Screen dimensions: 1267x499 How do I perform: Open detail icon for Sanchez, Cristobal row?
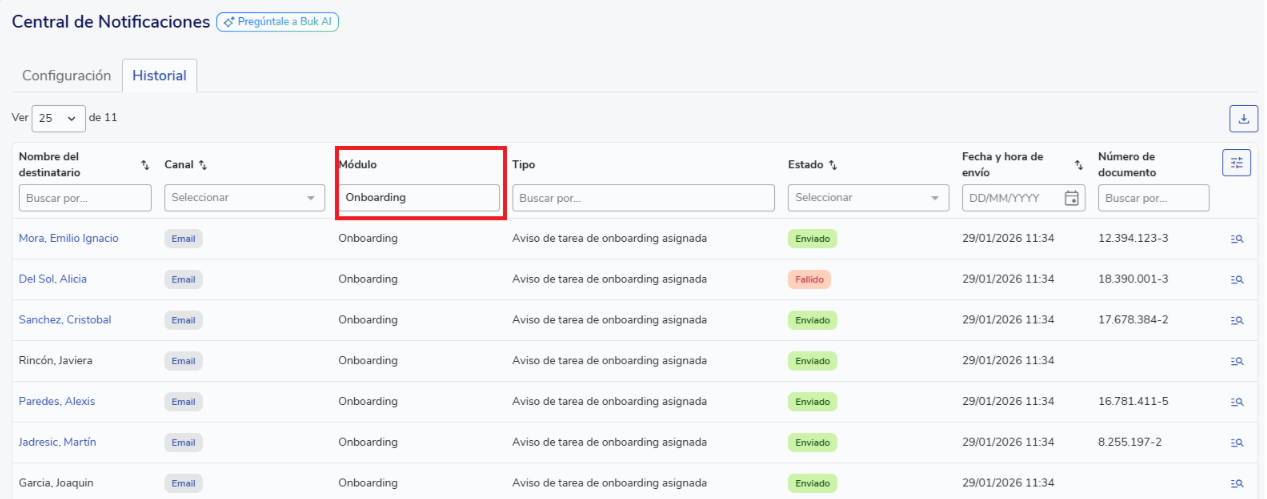[1237, 321]
